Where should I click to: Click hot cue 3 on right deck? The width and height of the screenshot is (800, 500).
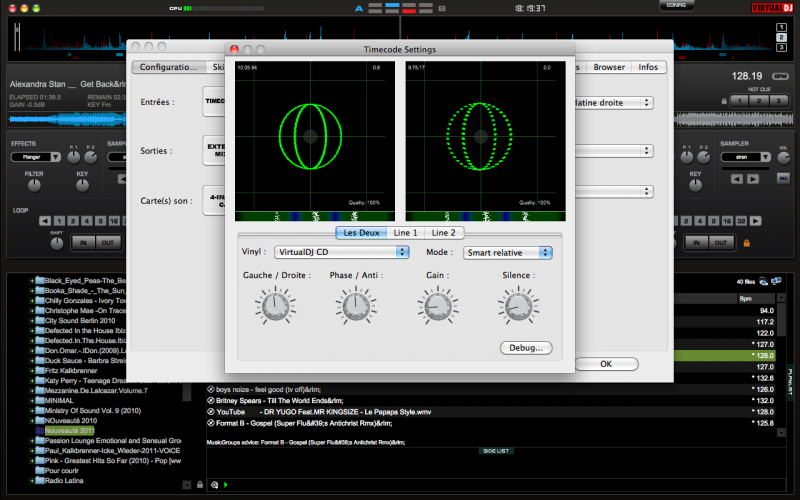point(778,101)
